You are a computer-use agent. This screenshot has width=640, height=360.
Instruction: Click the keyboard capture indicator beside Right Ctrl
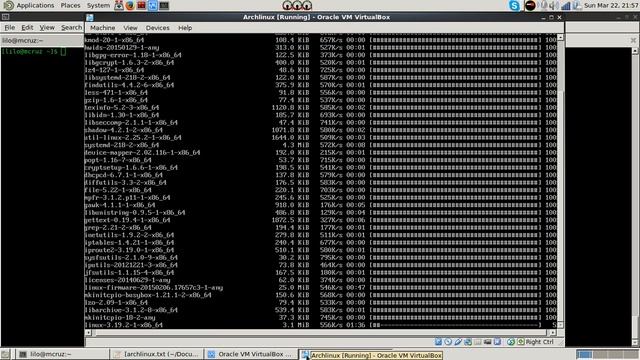click(521, 342)
